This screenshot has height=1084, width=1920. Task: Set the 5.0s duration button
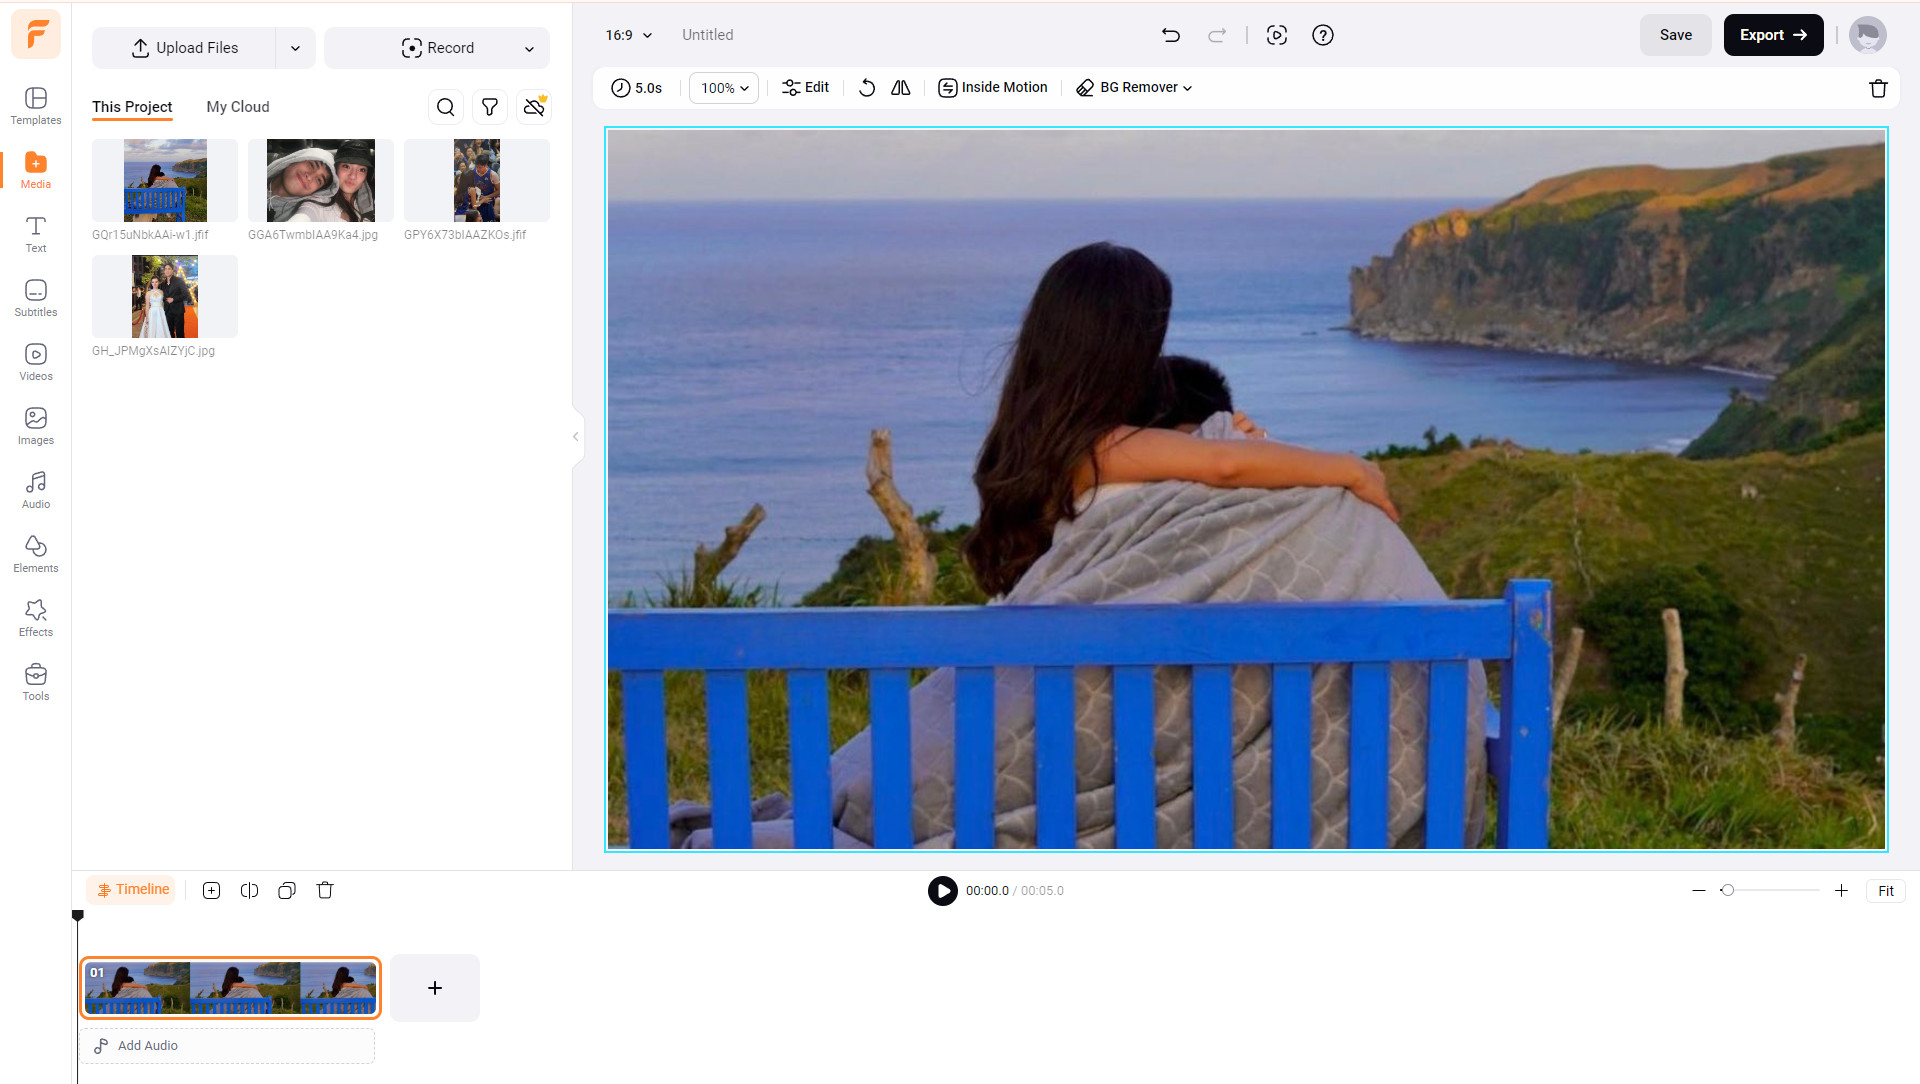coord(637,88)
